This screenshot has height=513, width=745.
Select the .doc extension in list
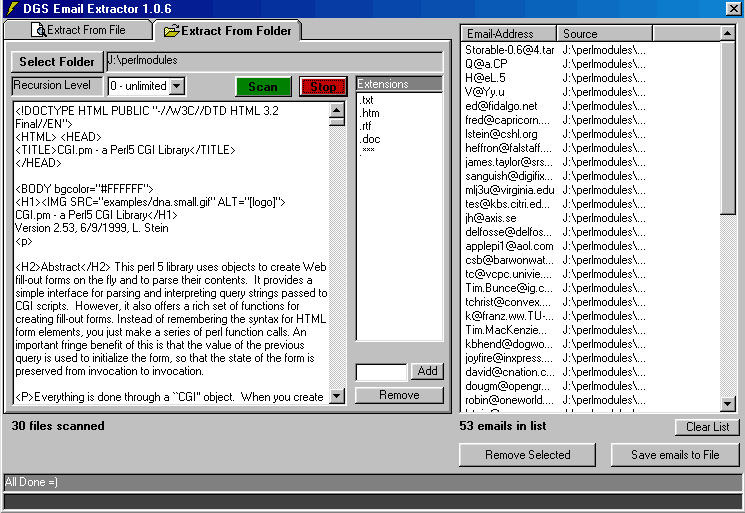[x=369, y=139]
